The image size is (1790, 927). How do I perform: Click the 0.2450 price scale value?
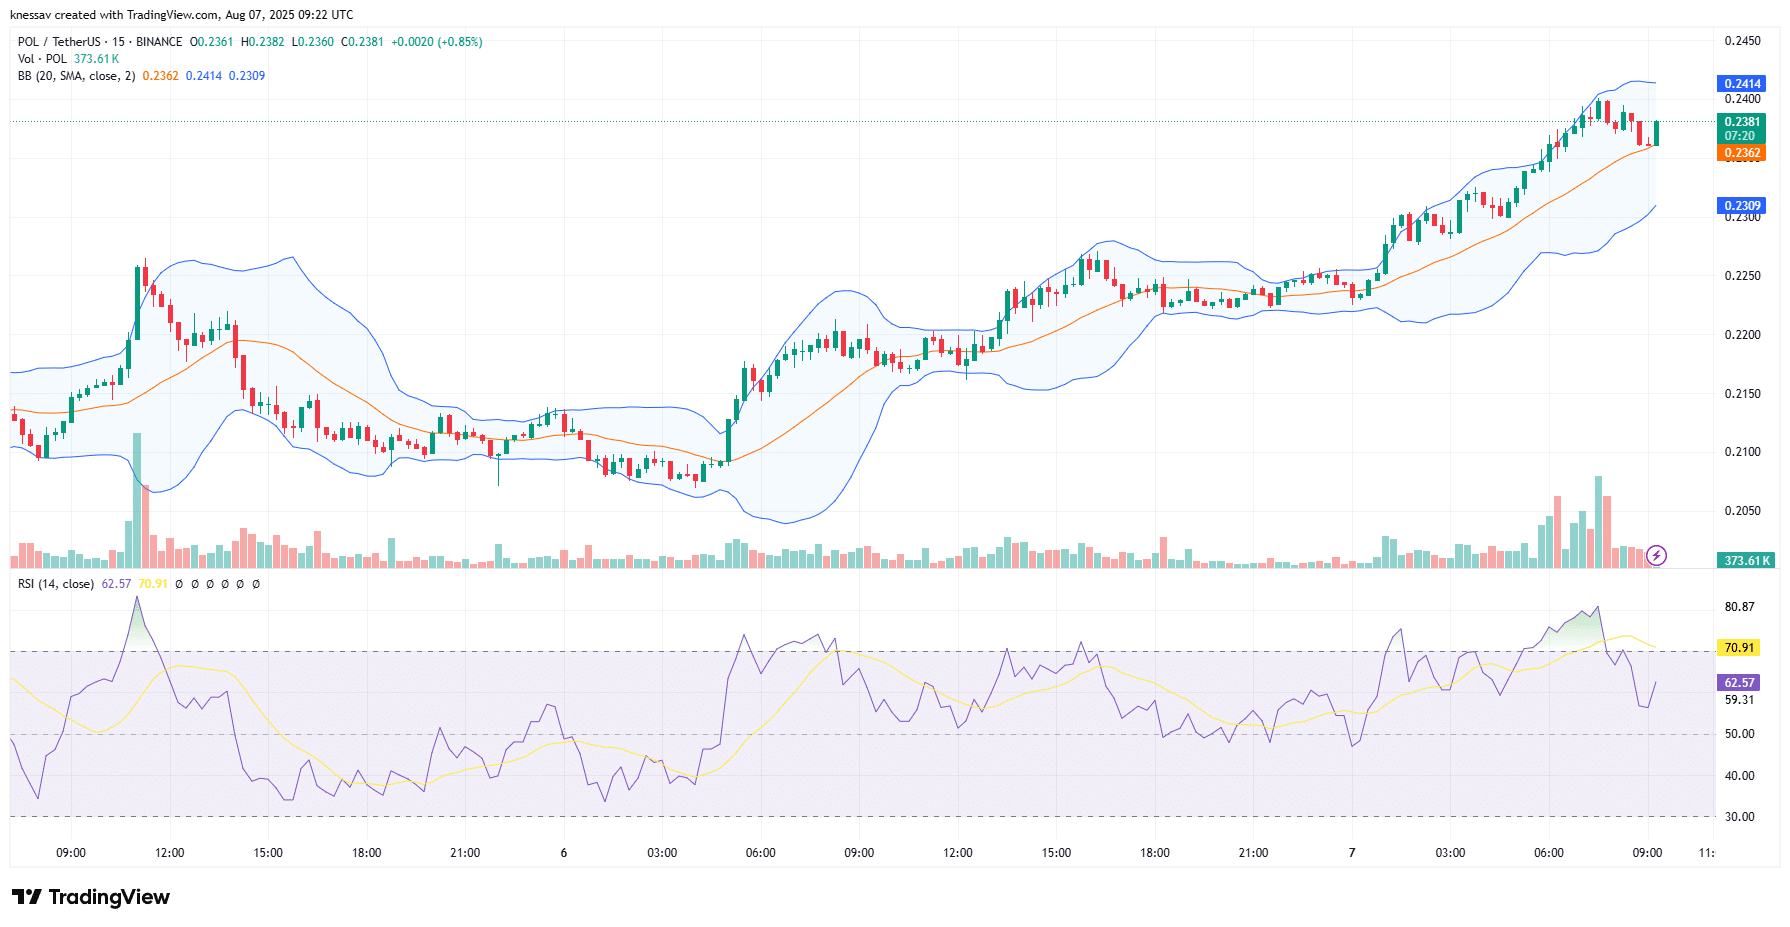[x=1743, y=41]
